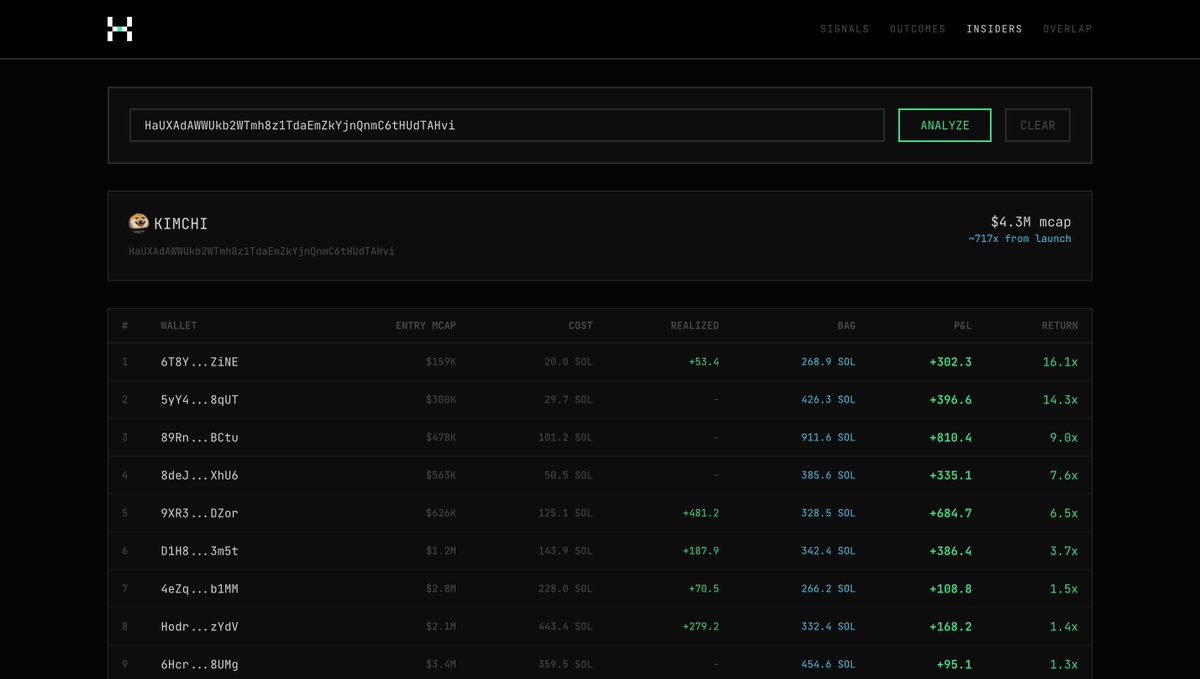Click the $159K entry mcap cell
The image size is (1200, 679).
coord(441,362)
